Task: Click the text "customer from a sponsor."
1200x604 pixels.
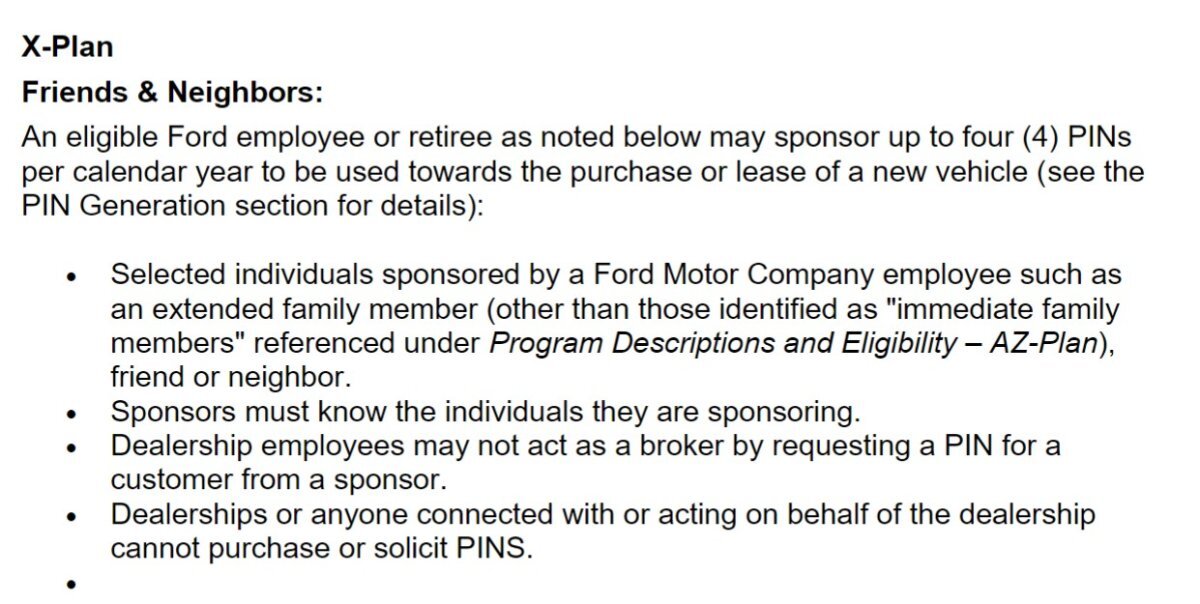Action: pos(277,479)
